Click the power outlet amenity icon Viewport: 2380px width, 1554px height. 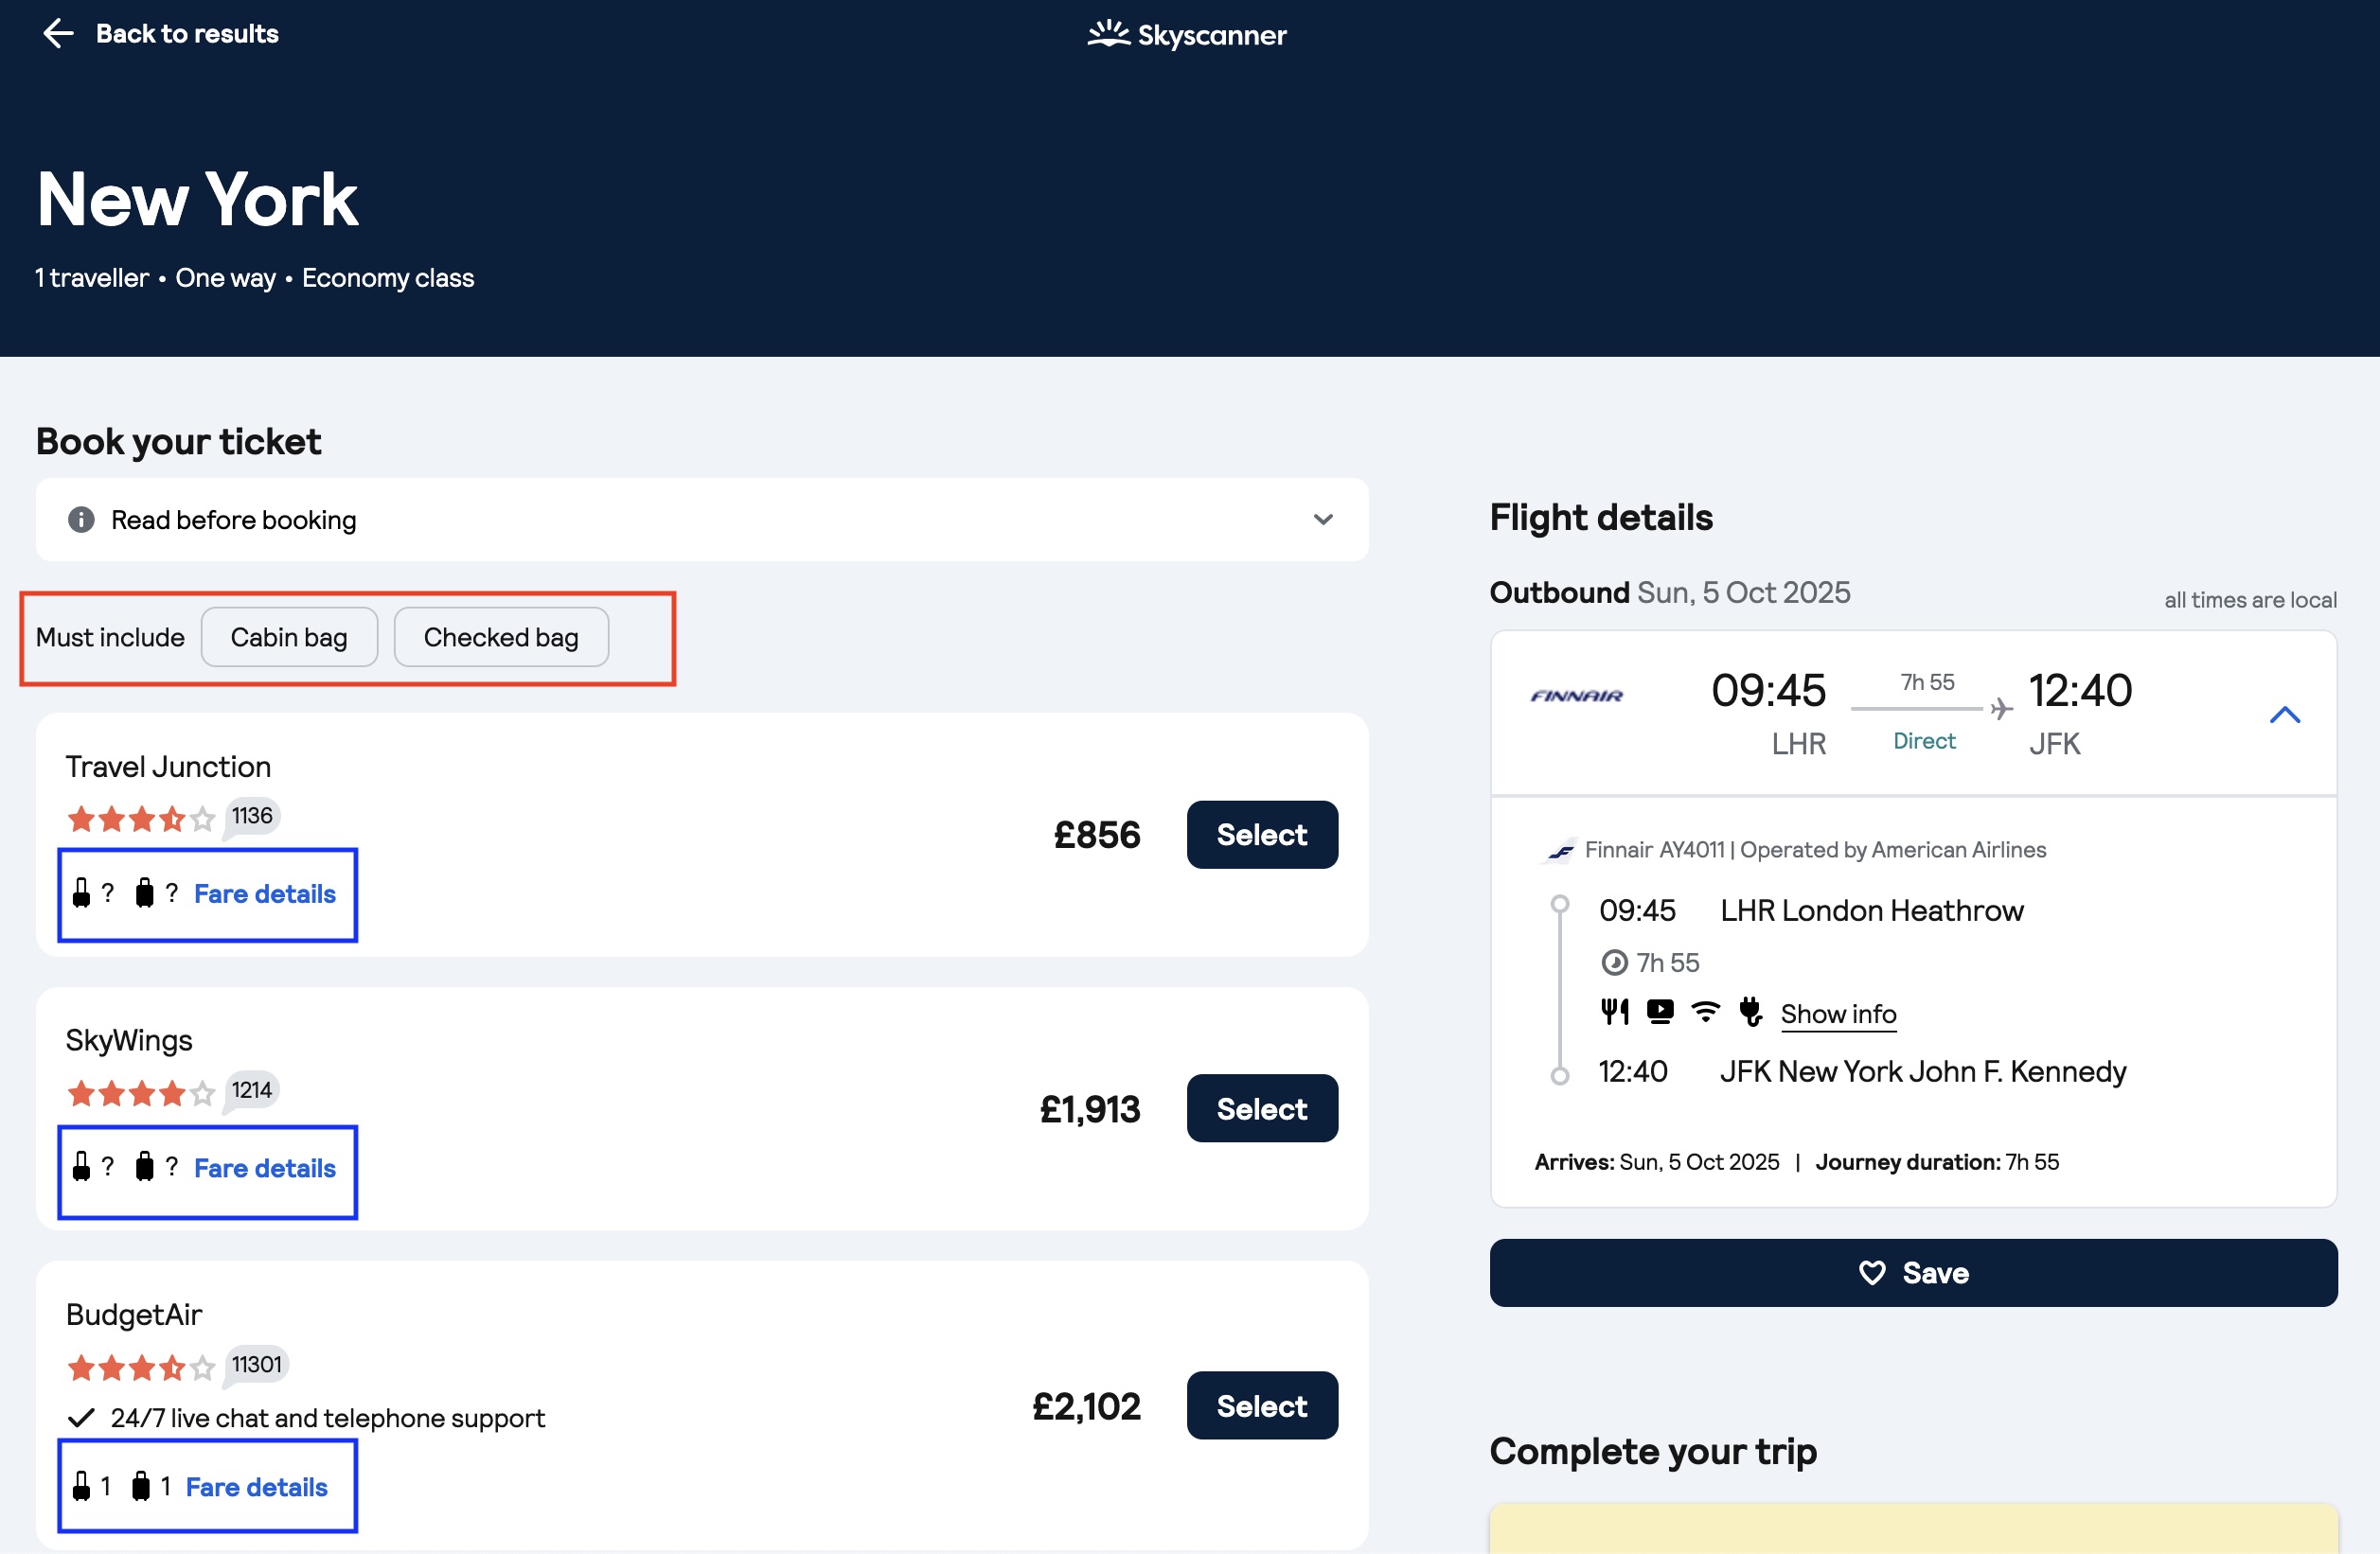[1750, 1012]
